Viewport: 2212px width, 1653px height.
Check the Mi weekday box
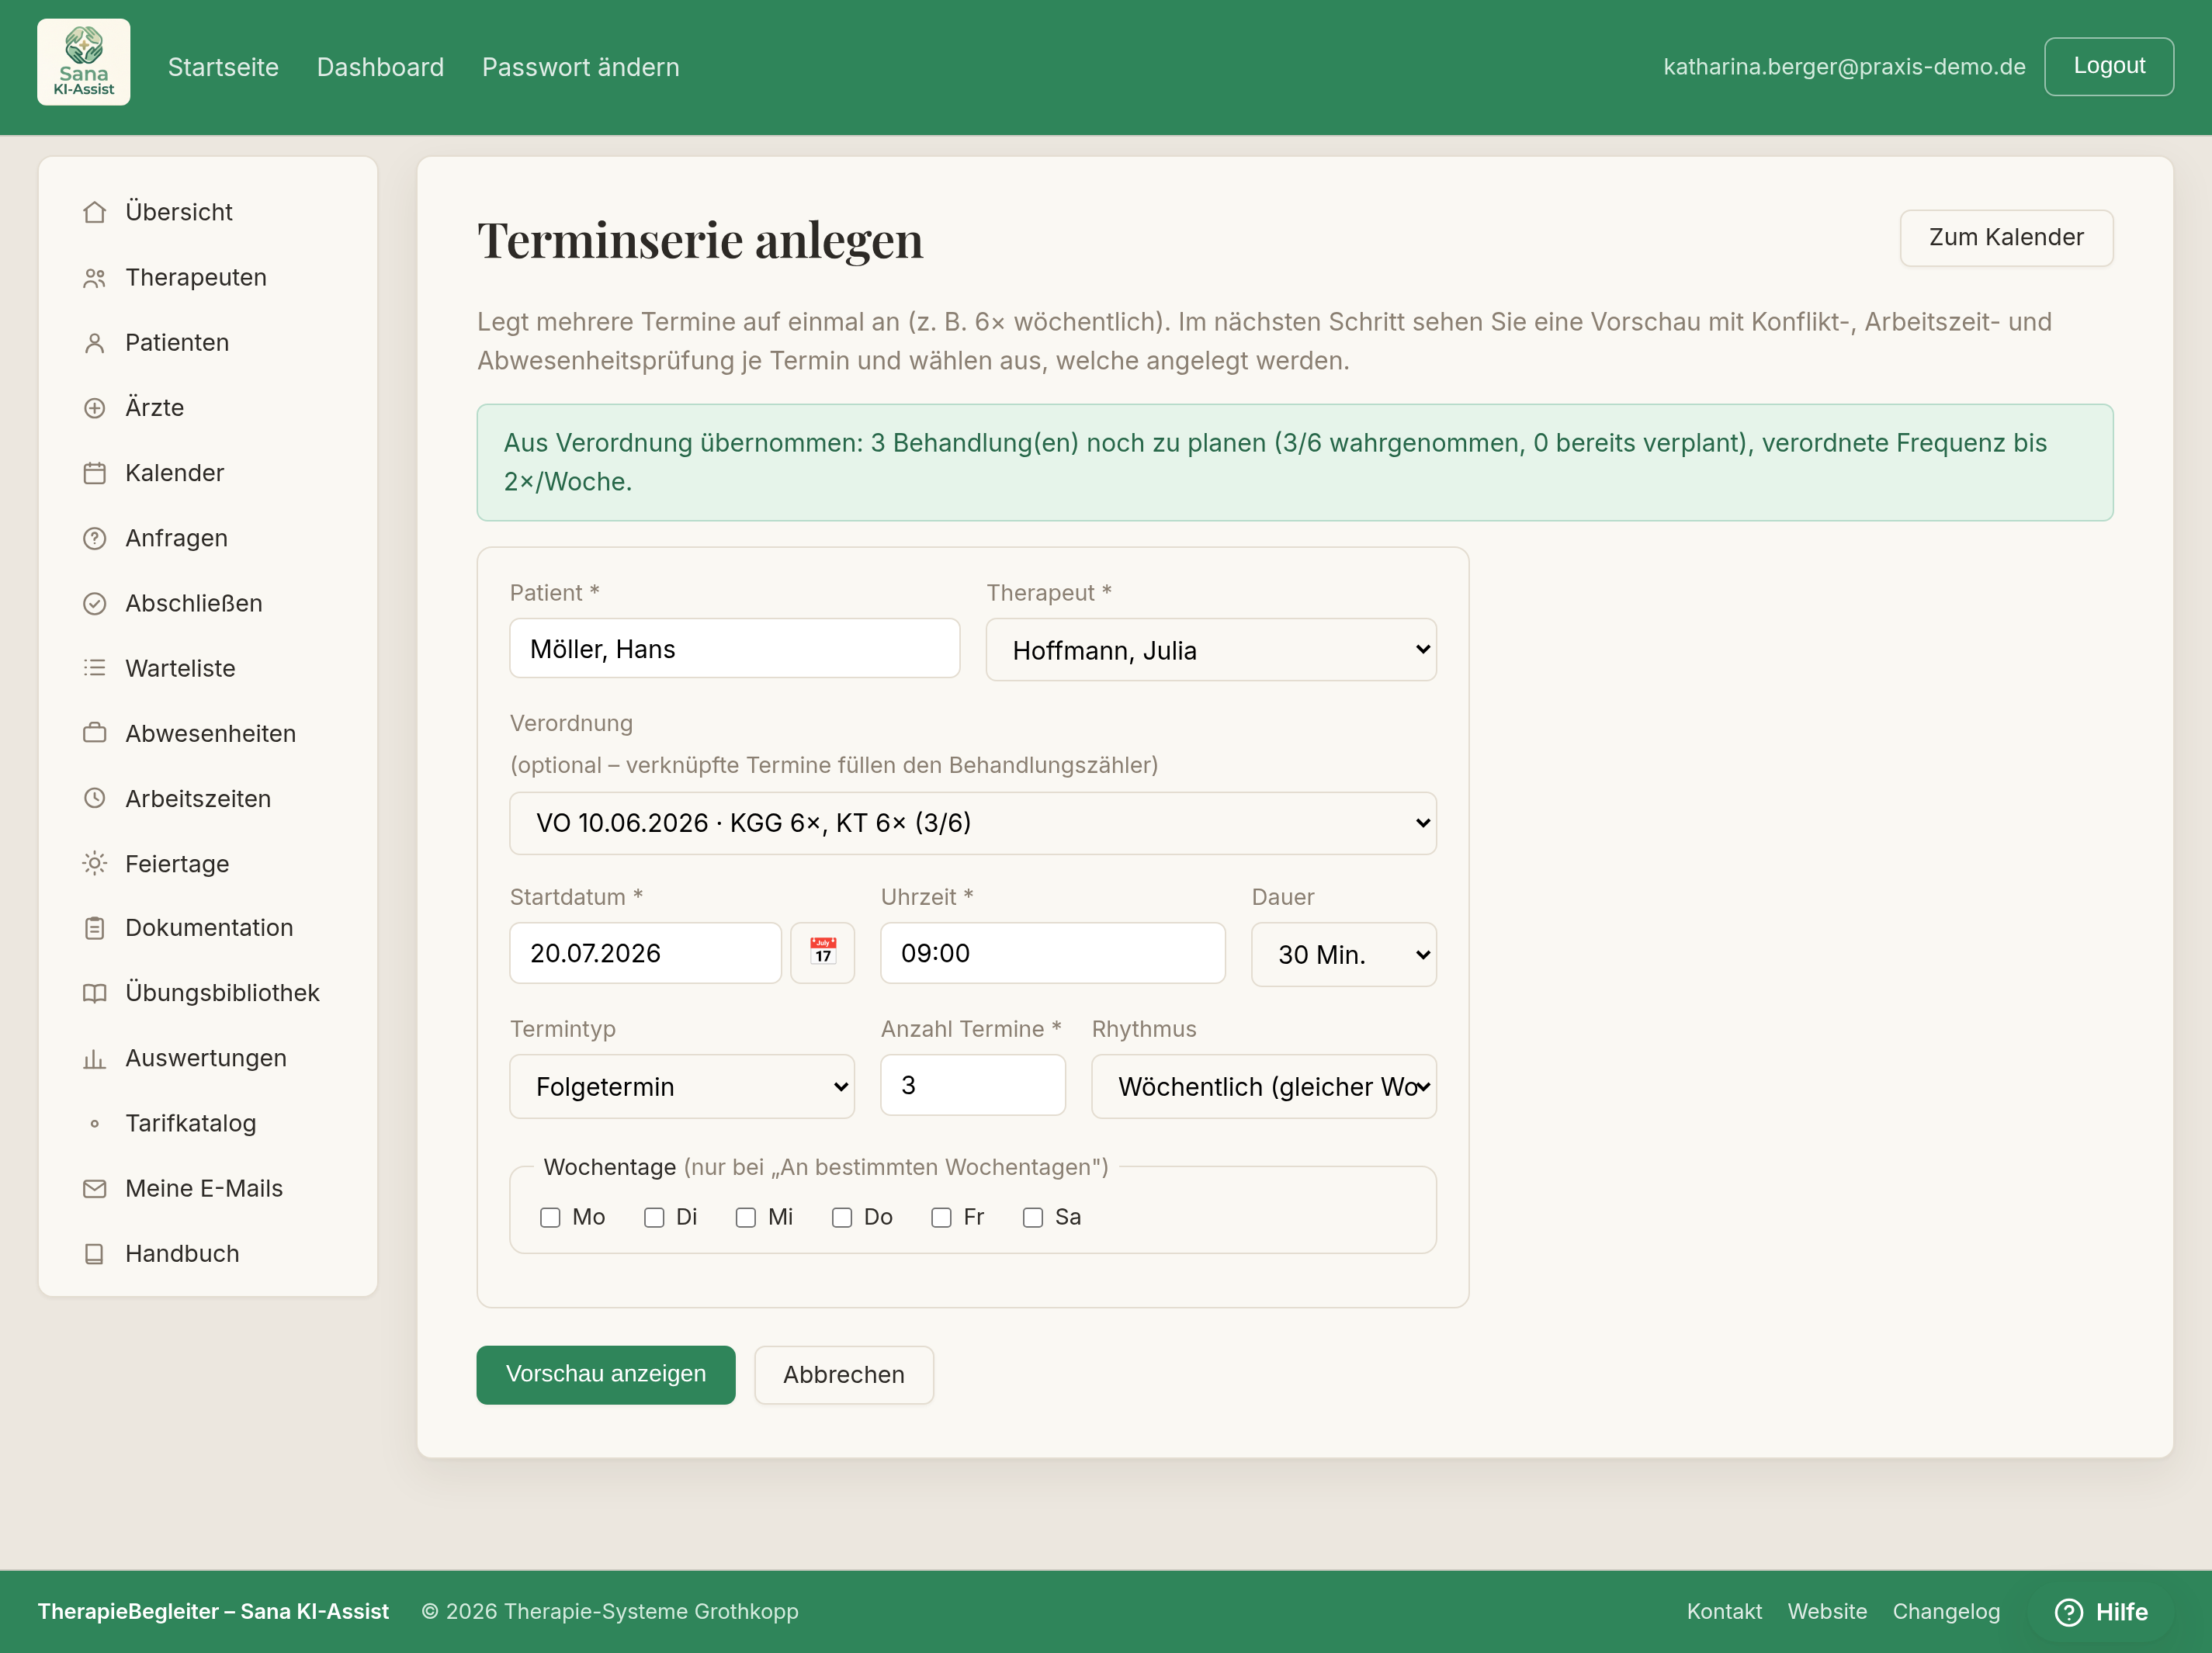pos(746,1217)
